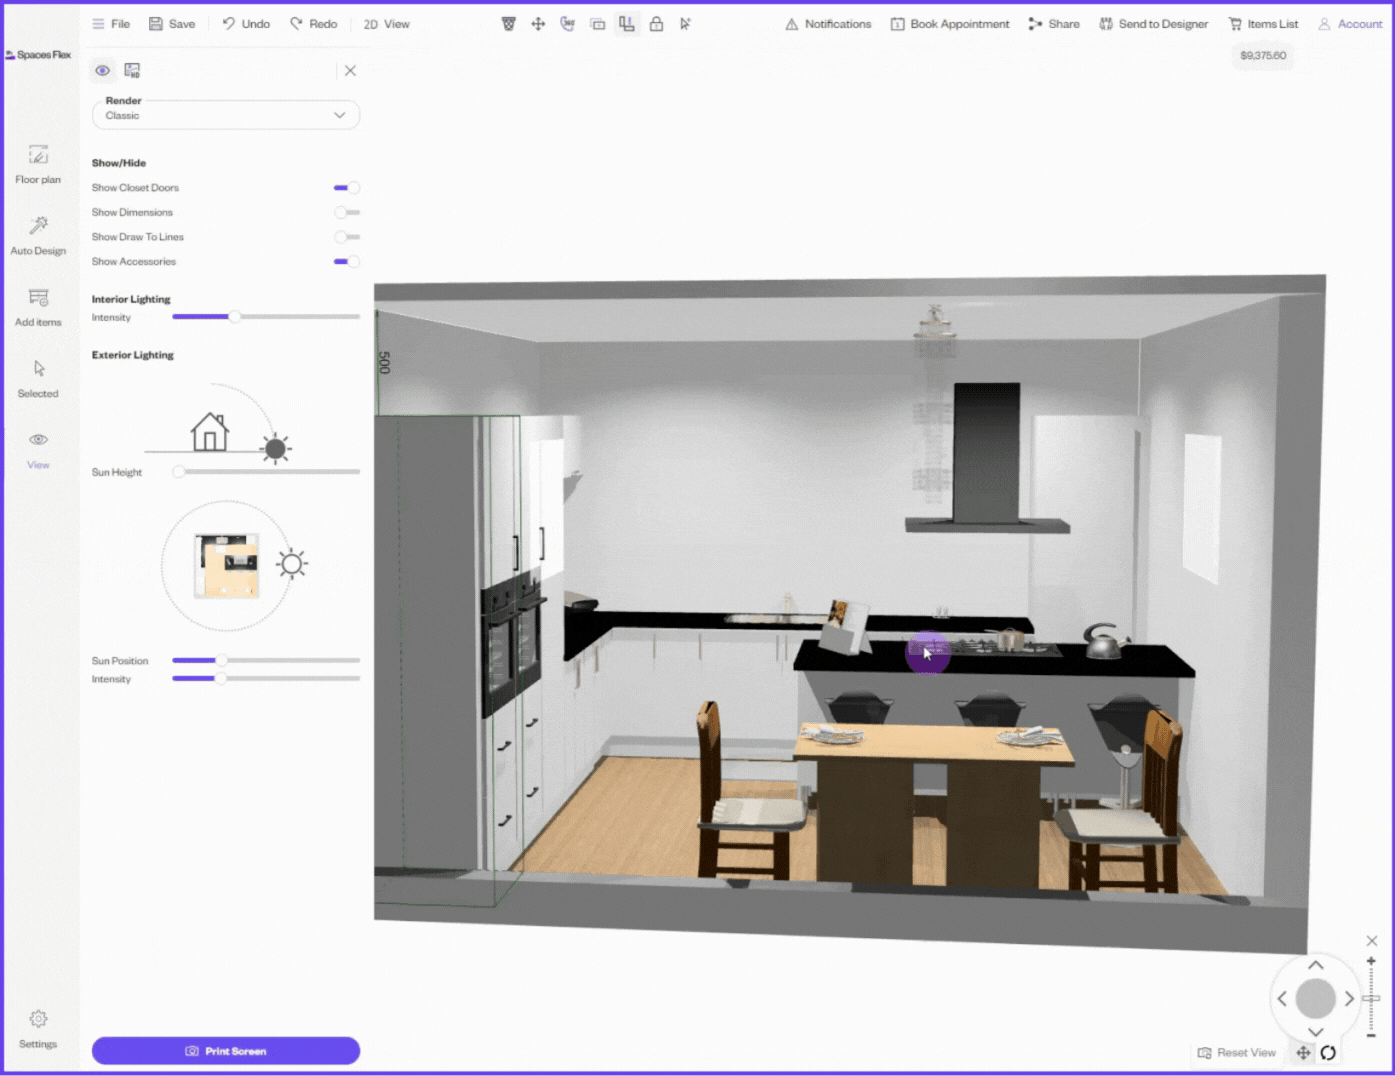
Task: Click the rotate mode icon at bottom right
Action: pyautogui.click(x=1328, y=1053)
